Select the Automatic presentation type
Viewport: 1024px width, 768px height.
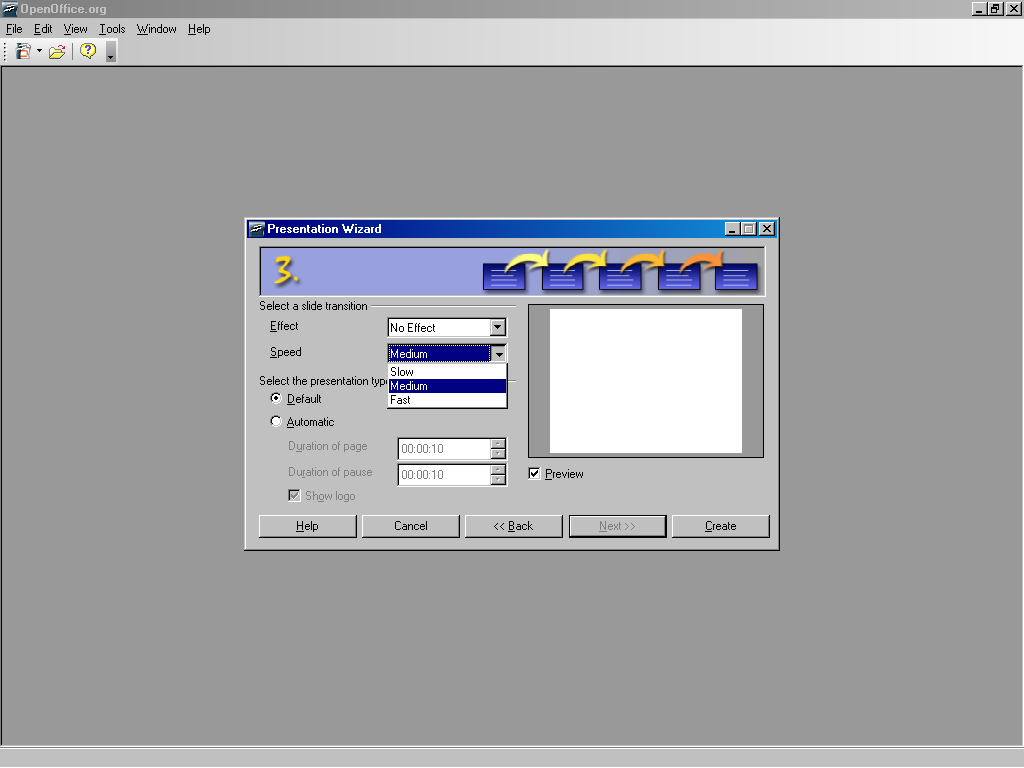(276, 422)
